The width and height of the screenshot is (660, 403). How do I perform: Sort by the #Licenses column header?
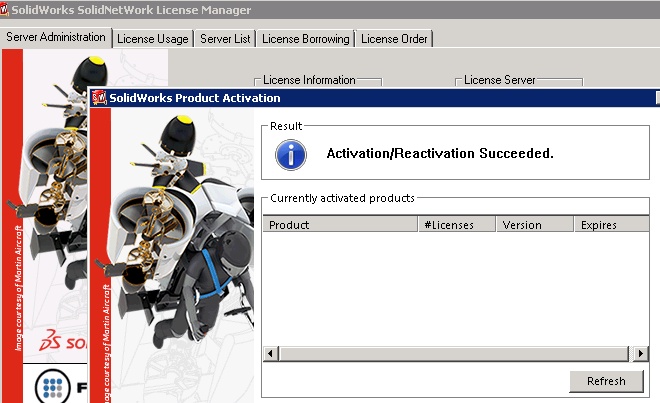tap(457, 224)
